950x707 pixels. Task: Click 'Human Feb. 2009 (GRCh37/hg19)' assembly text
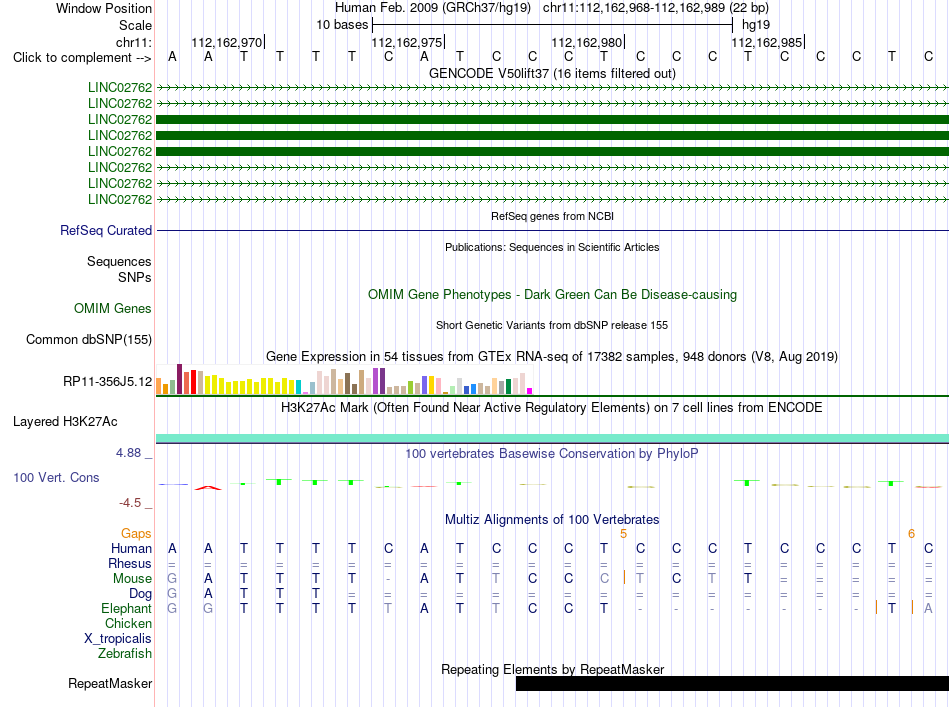[x=433, y=8]
